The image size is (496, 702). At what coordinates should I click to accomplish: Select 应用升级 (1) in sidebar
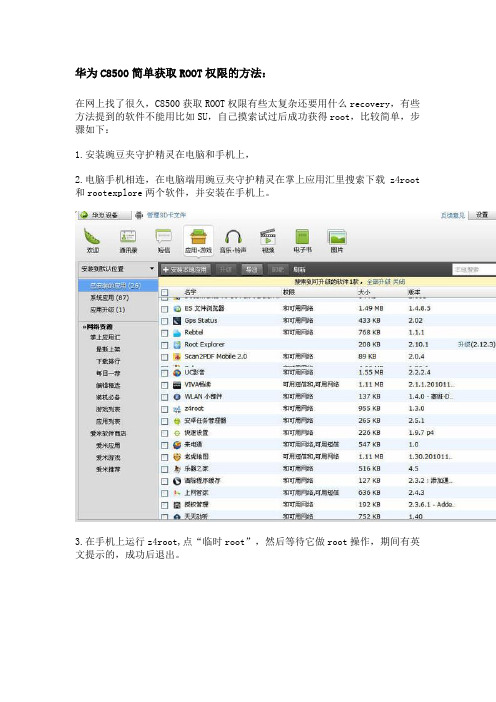(107, 309)
